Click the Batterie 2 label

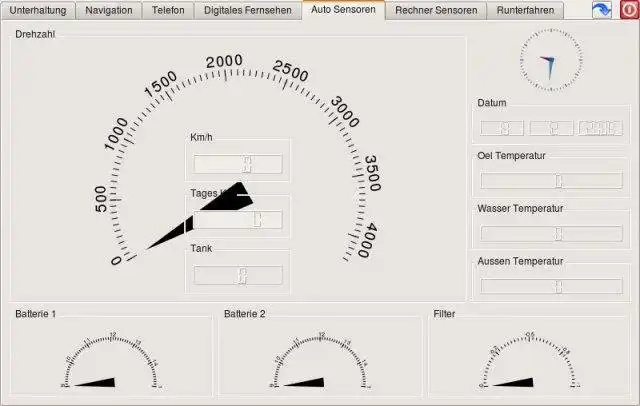pos(244,314)
